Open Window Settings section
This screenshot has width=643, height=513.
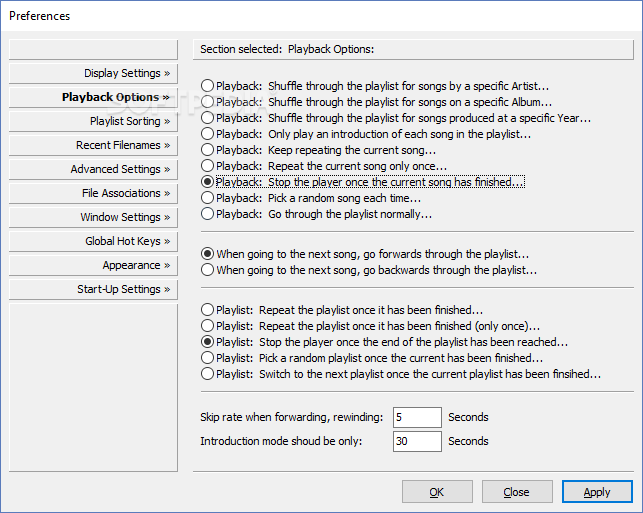coord(93,217)
